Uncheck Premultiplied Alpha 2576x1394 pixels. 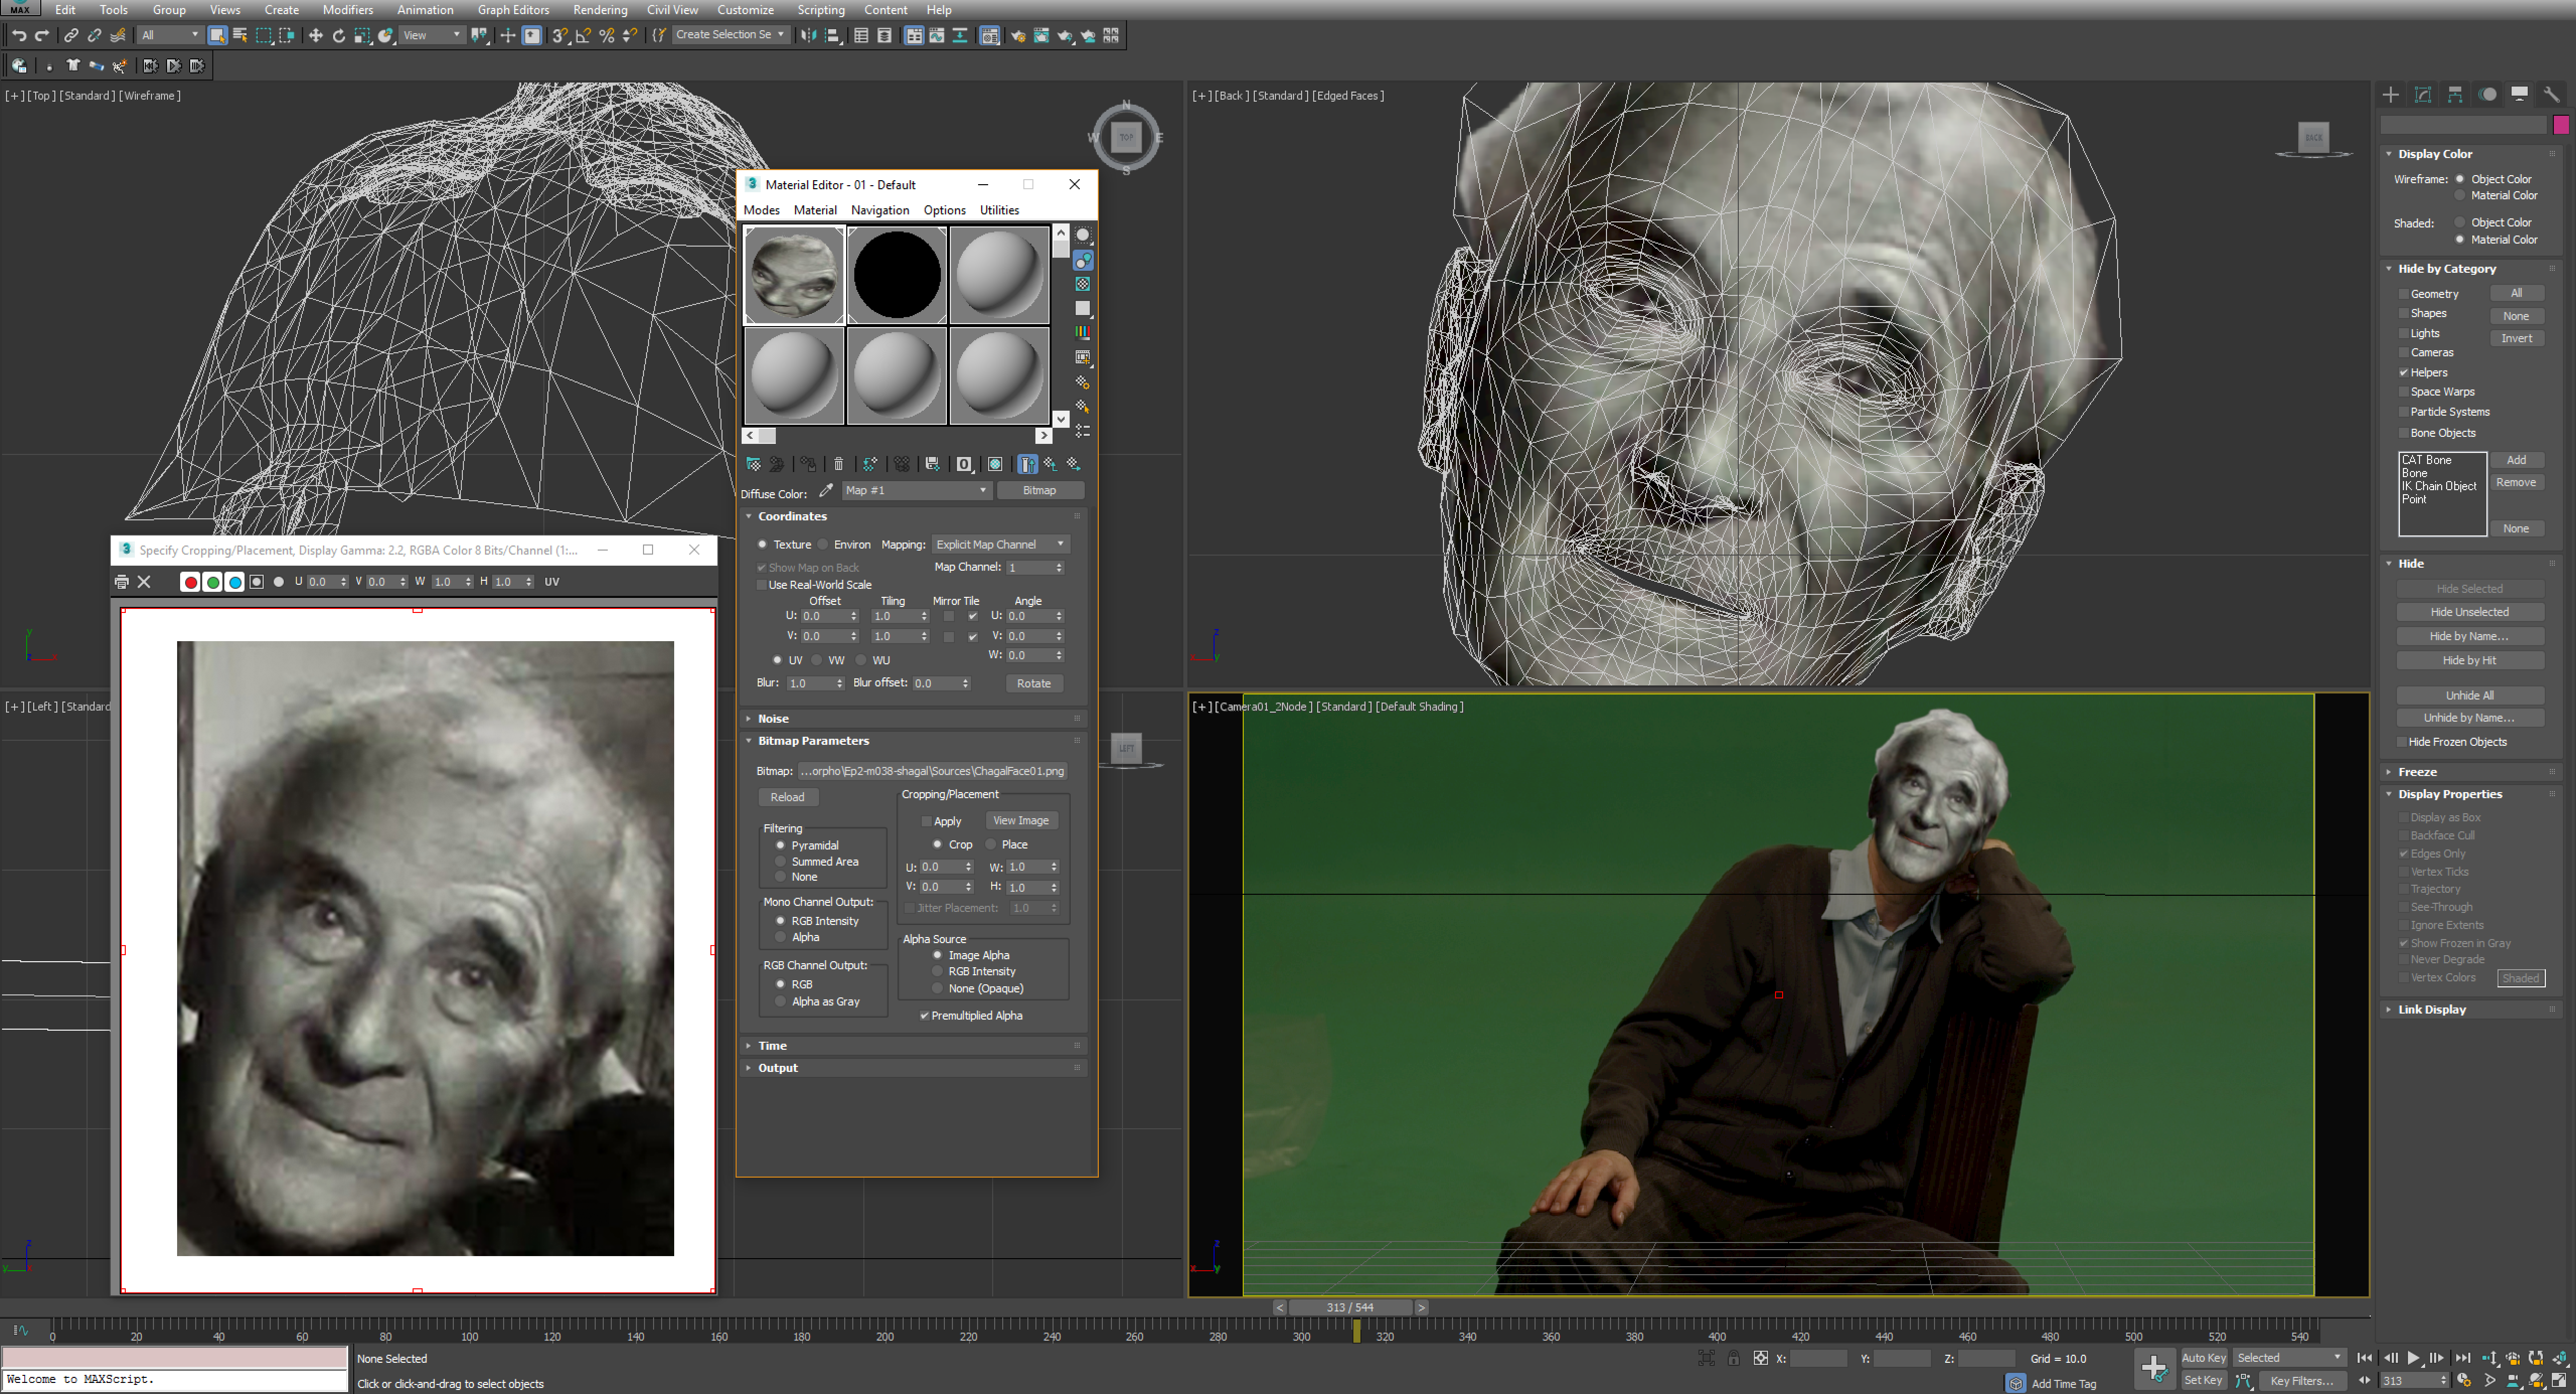tap(924, 1016)
